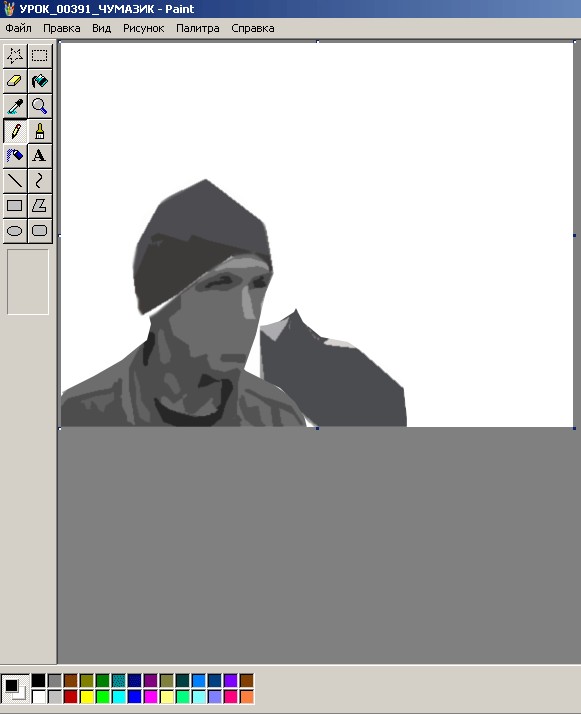
Task: Pick the cyan color swatch
Action: click(118, 697)
